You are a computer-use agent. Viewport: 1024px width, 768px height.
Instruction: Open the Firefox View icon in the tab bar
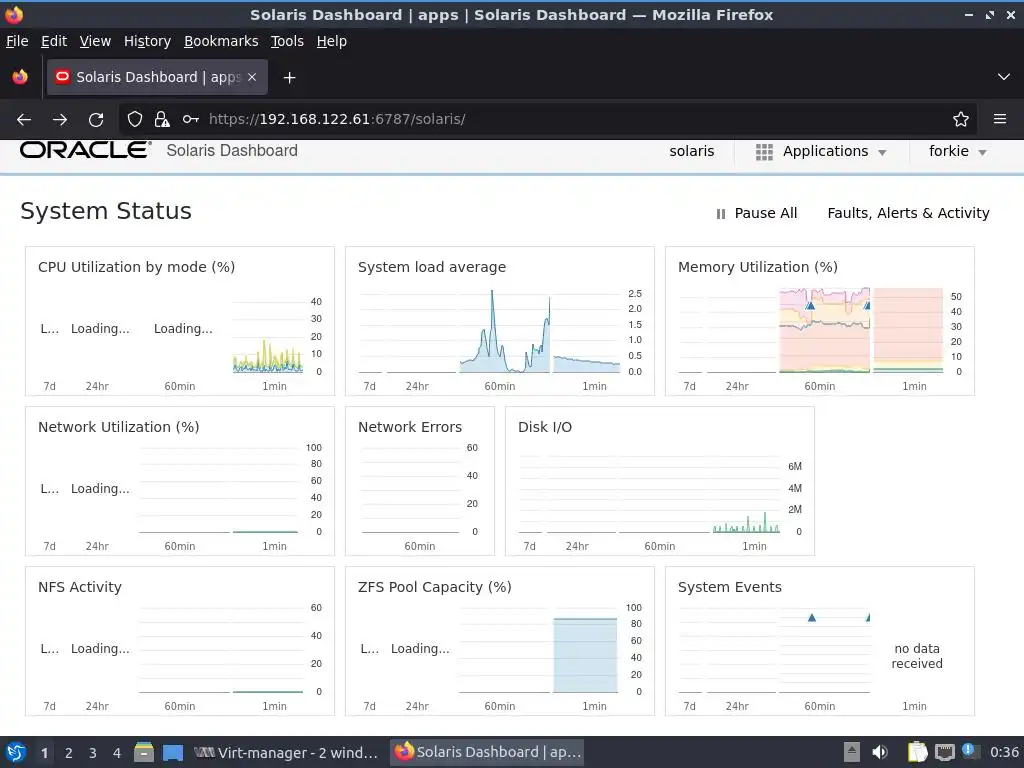(x=20, y=77)
